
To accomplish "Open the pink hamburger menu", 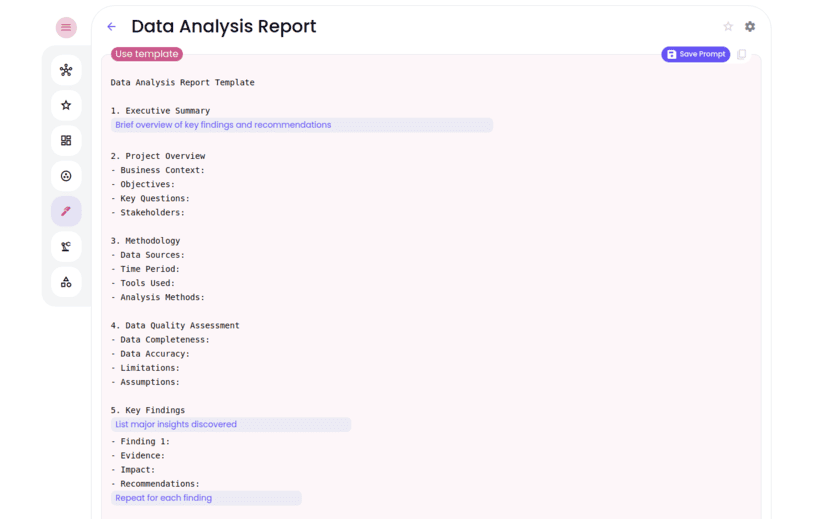I will click(66, 27).
